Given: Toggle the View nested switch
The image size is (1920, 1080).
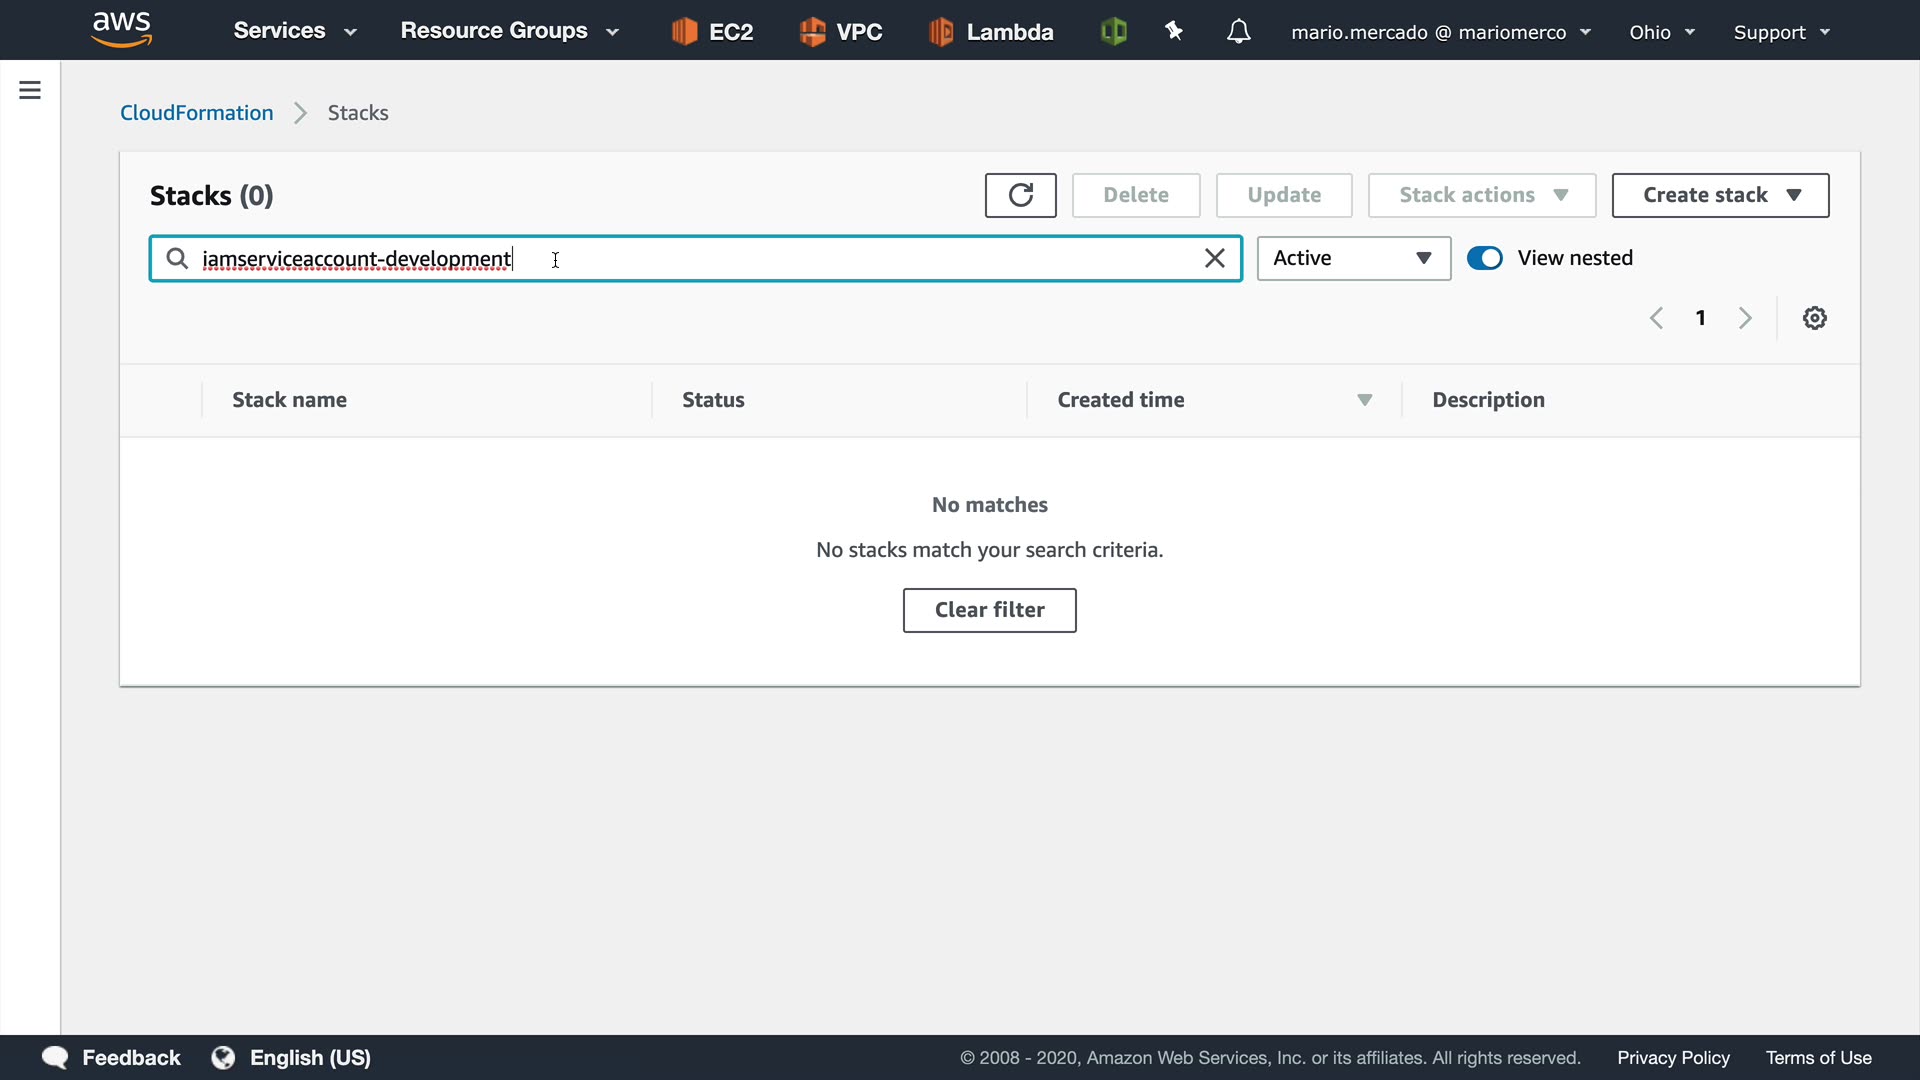Looking at the screenshot, I should [1485, 258].
